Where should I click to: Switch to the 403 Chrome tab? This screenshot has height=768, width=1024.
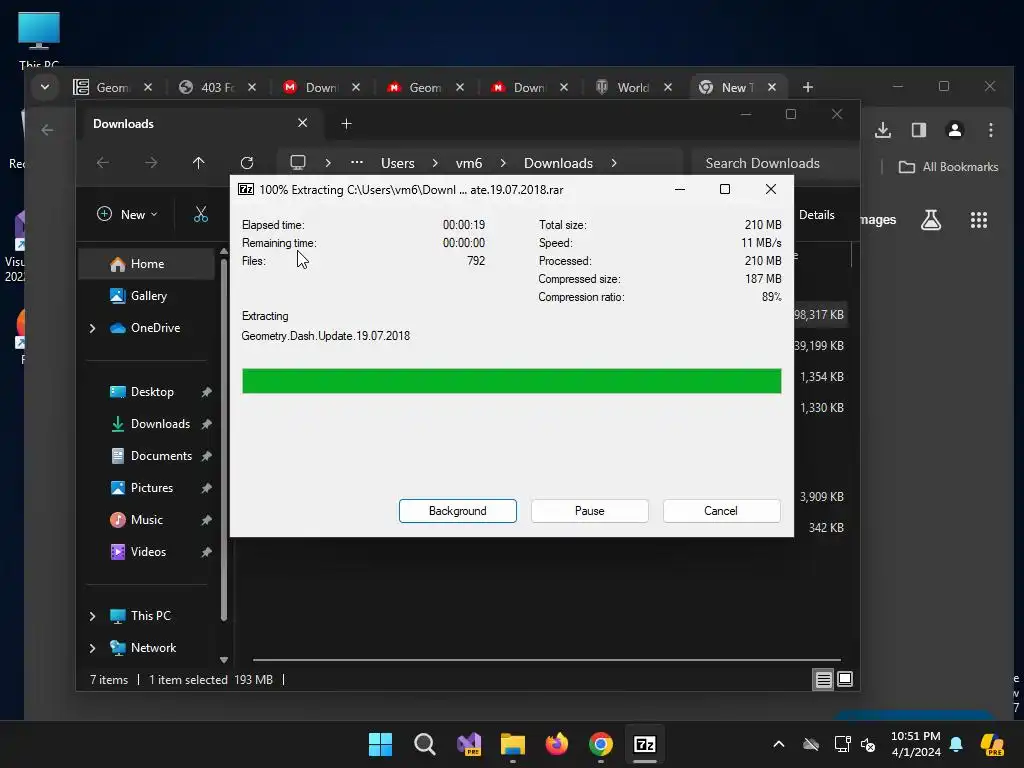tap(218, 88)
